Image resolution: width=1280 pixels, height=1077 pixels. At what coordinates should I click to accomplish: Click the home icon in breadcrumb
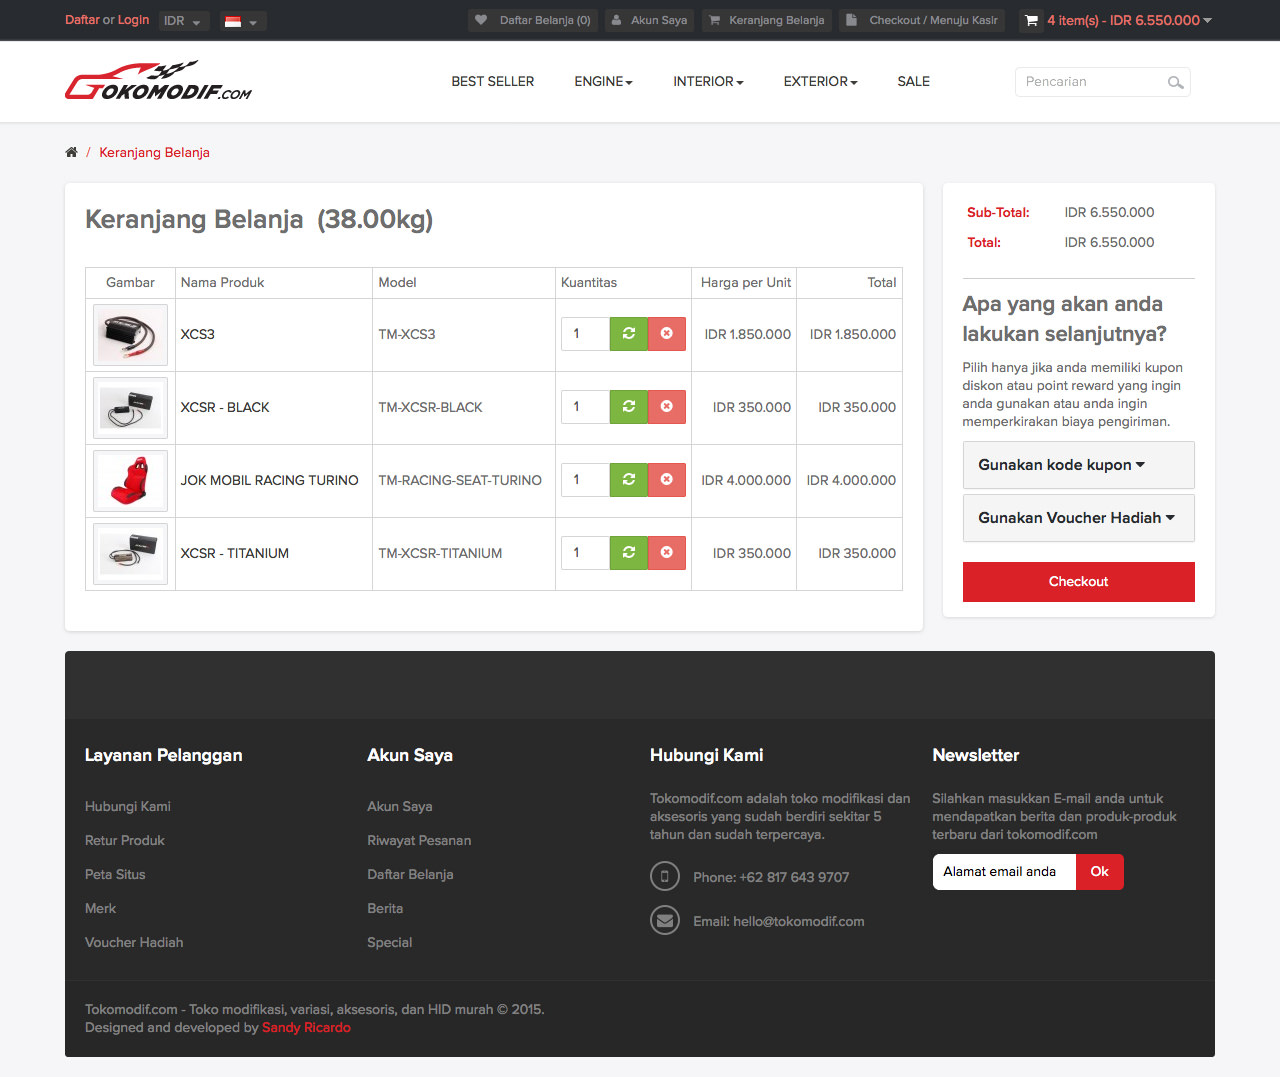[x=71, y=153]
